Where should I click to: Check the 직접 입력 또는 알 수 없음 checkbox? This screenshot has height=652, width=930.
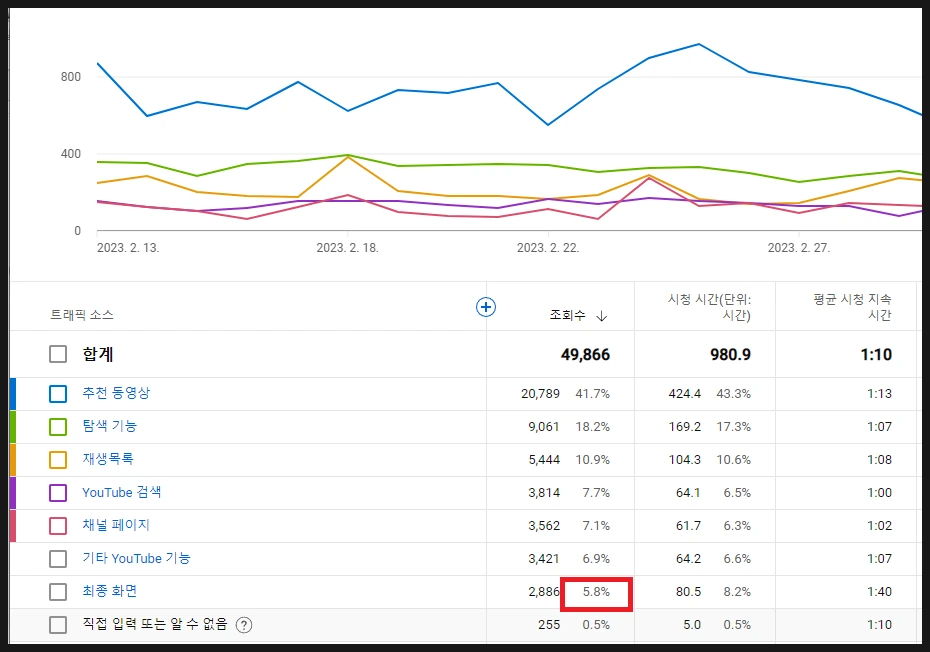click(x=58, y=625)
